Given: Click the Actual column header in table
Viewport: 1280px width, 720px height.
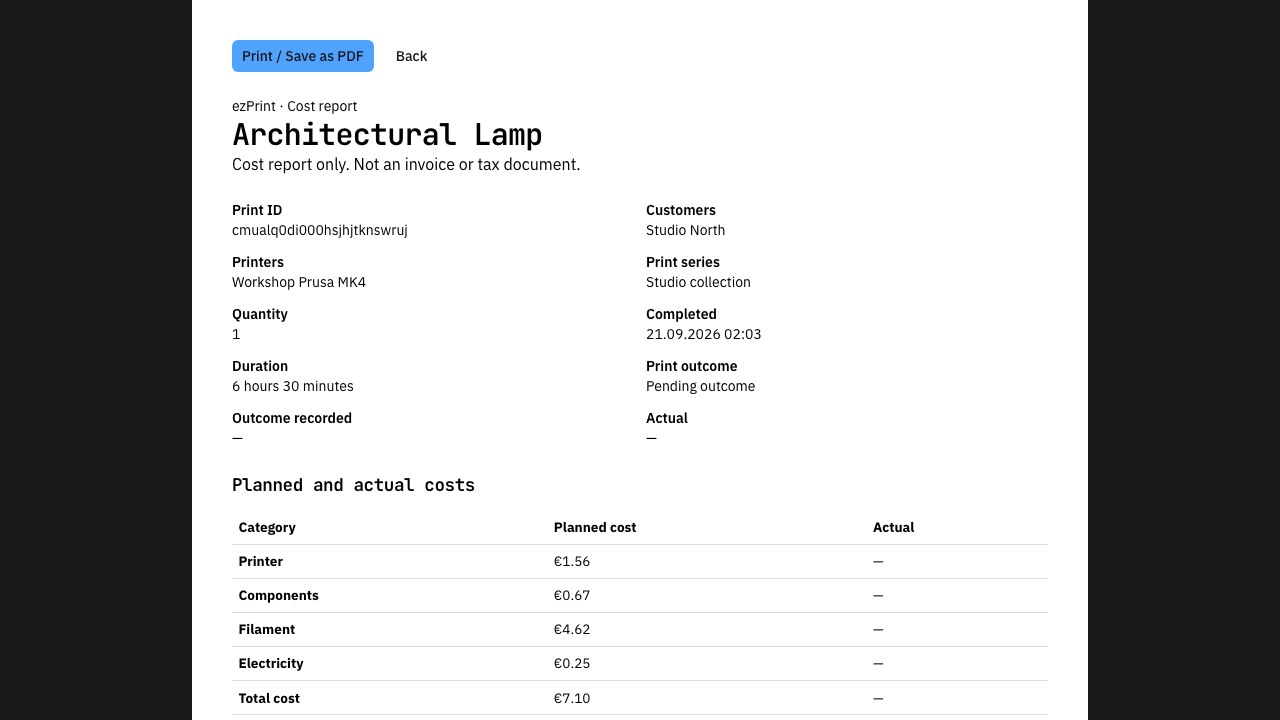Looking at the screenshot, I should click(893, 527).
